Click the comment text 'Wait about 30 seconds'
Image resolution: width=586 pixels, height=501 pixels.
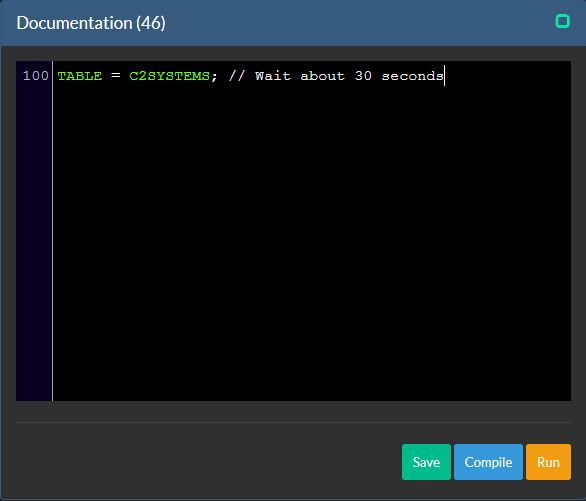click(x=349, y=76)
